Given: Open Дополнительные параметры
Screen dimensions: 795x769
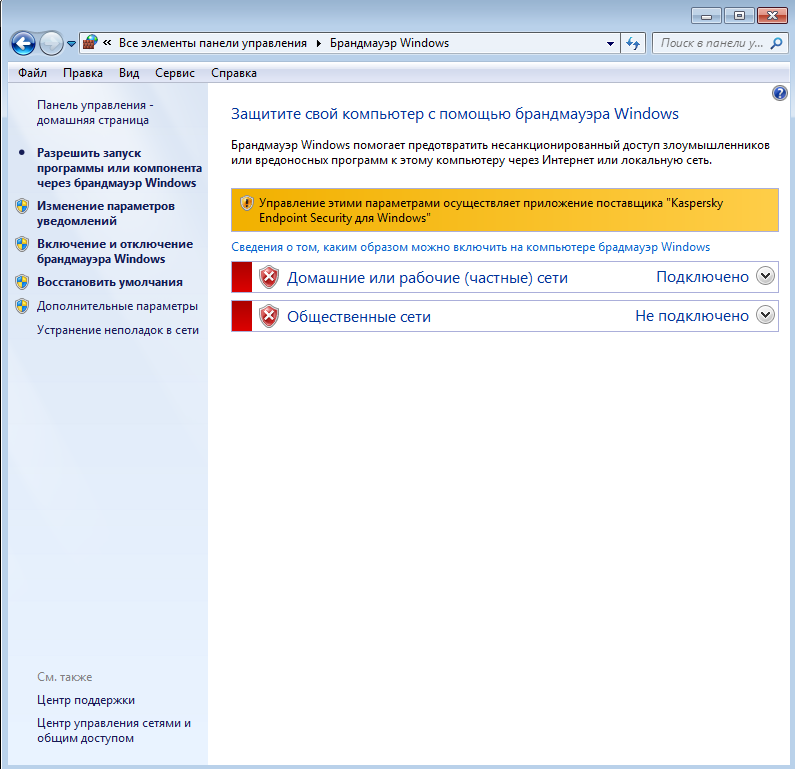Looking at the screenshot, I should [117, 306].
